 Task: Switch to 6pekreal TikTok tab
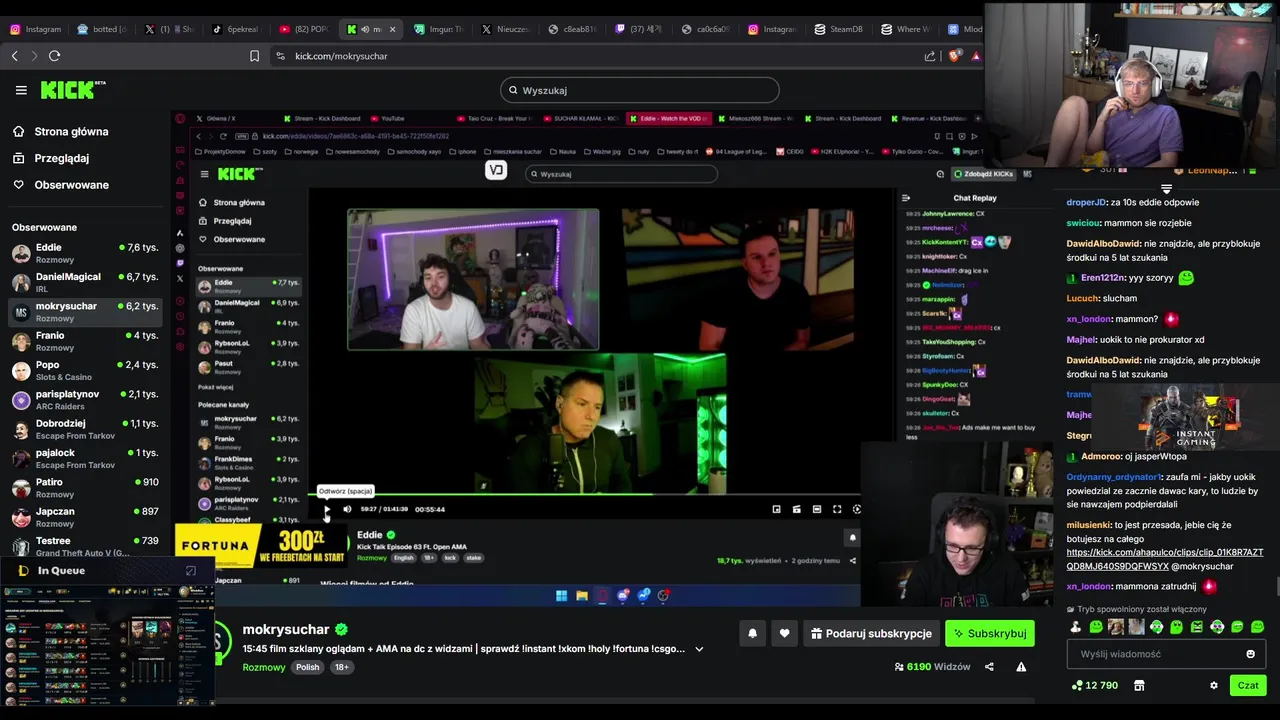tap(235, 29)
